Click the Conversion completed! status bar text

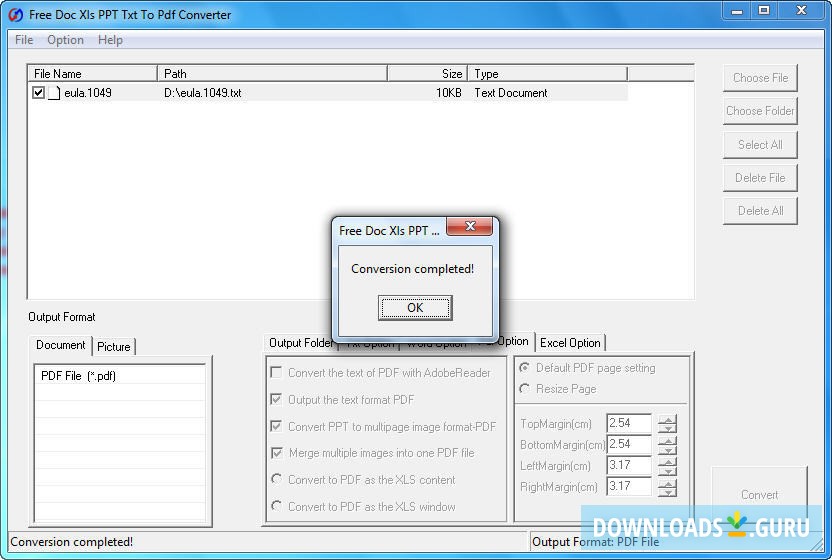[x=72, y=542]
